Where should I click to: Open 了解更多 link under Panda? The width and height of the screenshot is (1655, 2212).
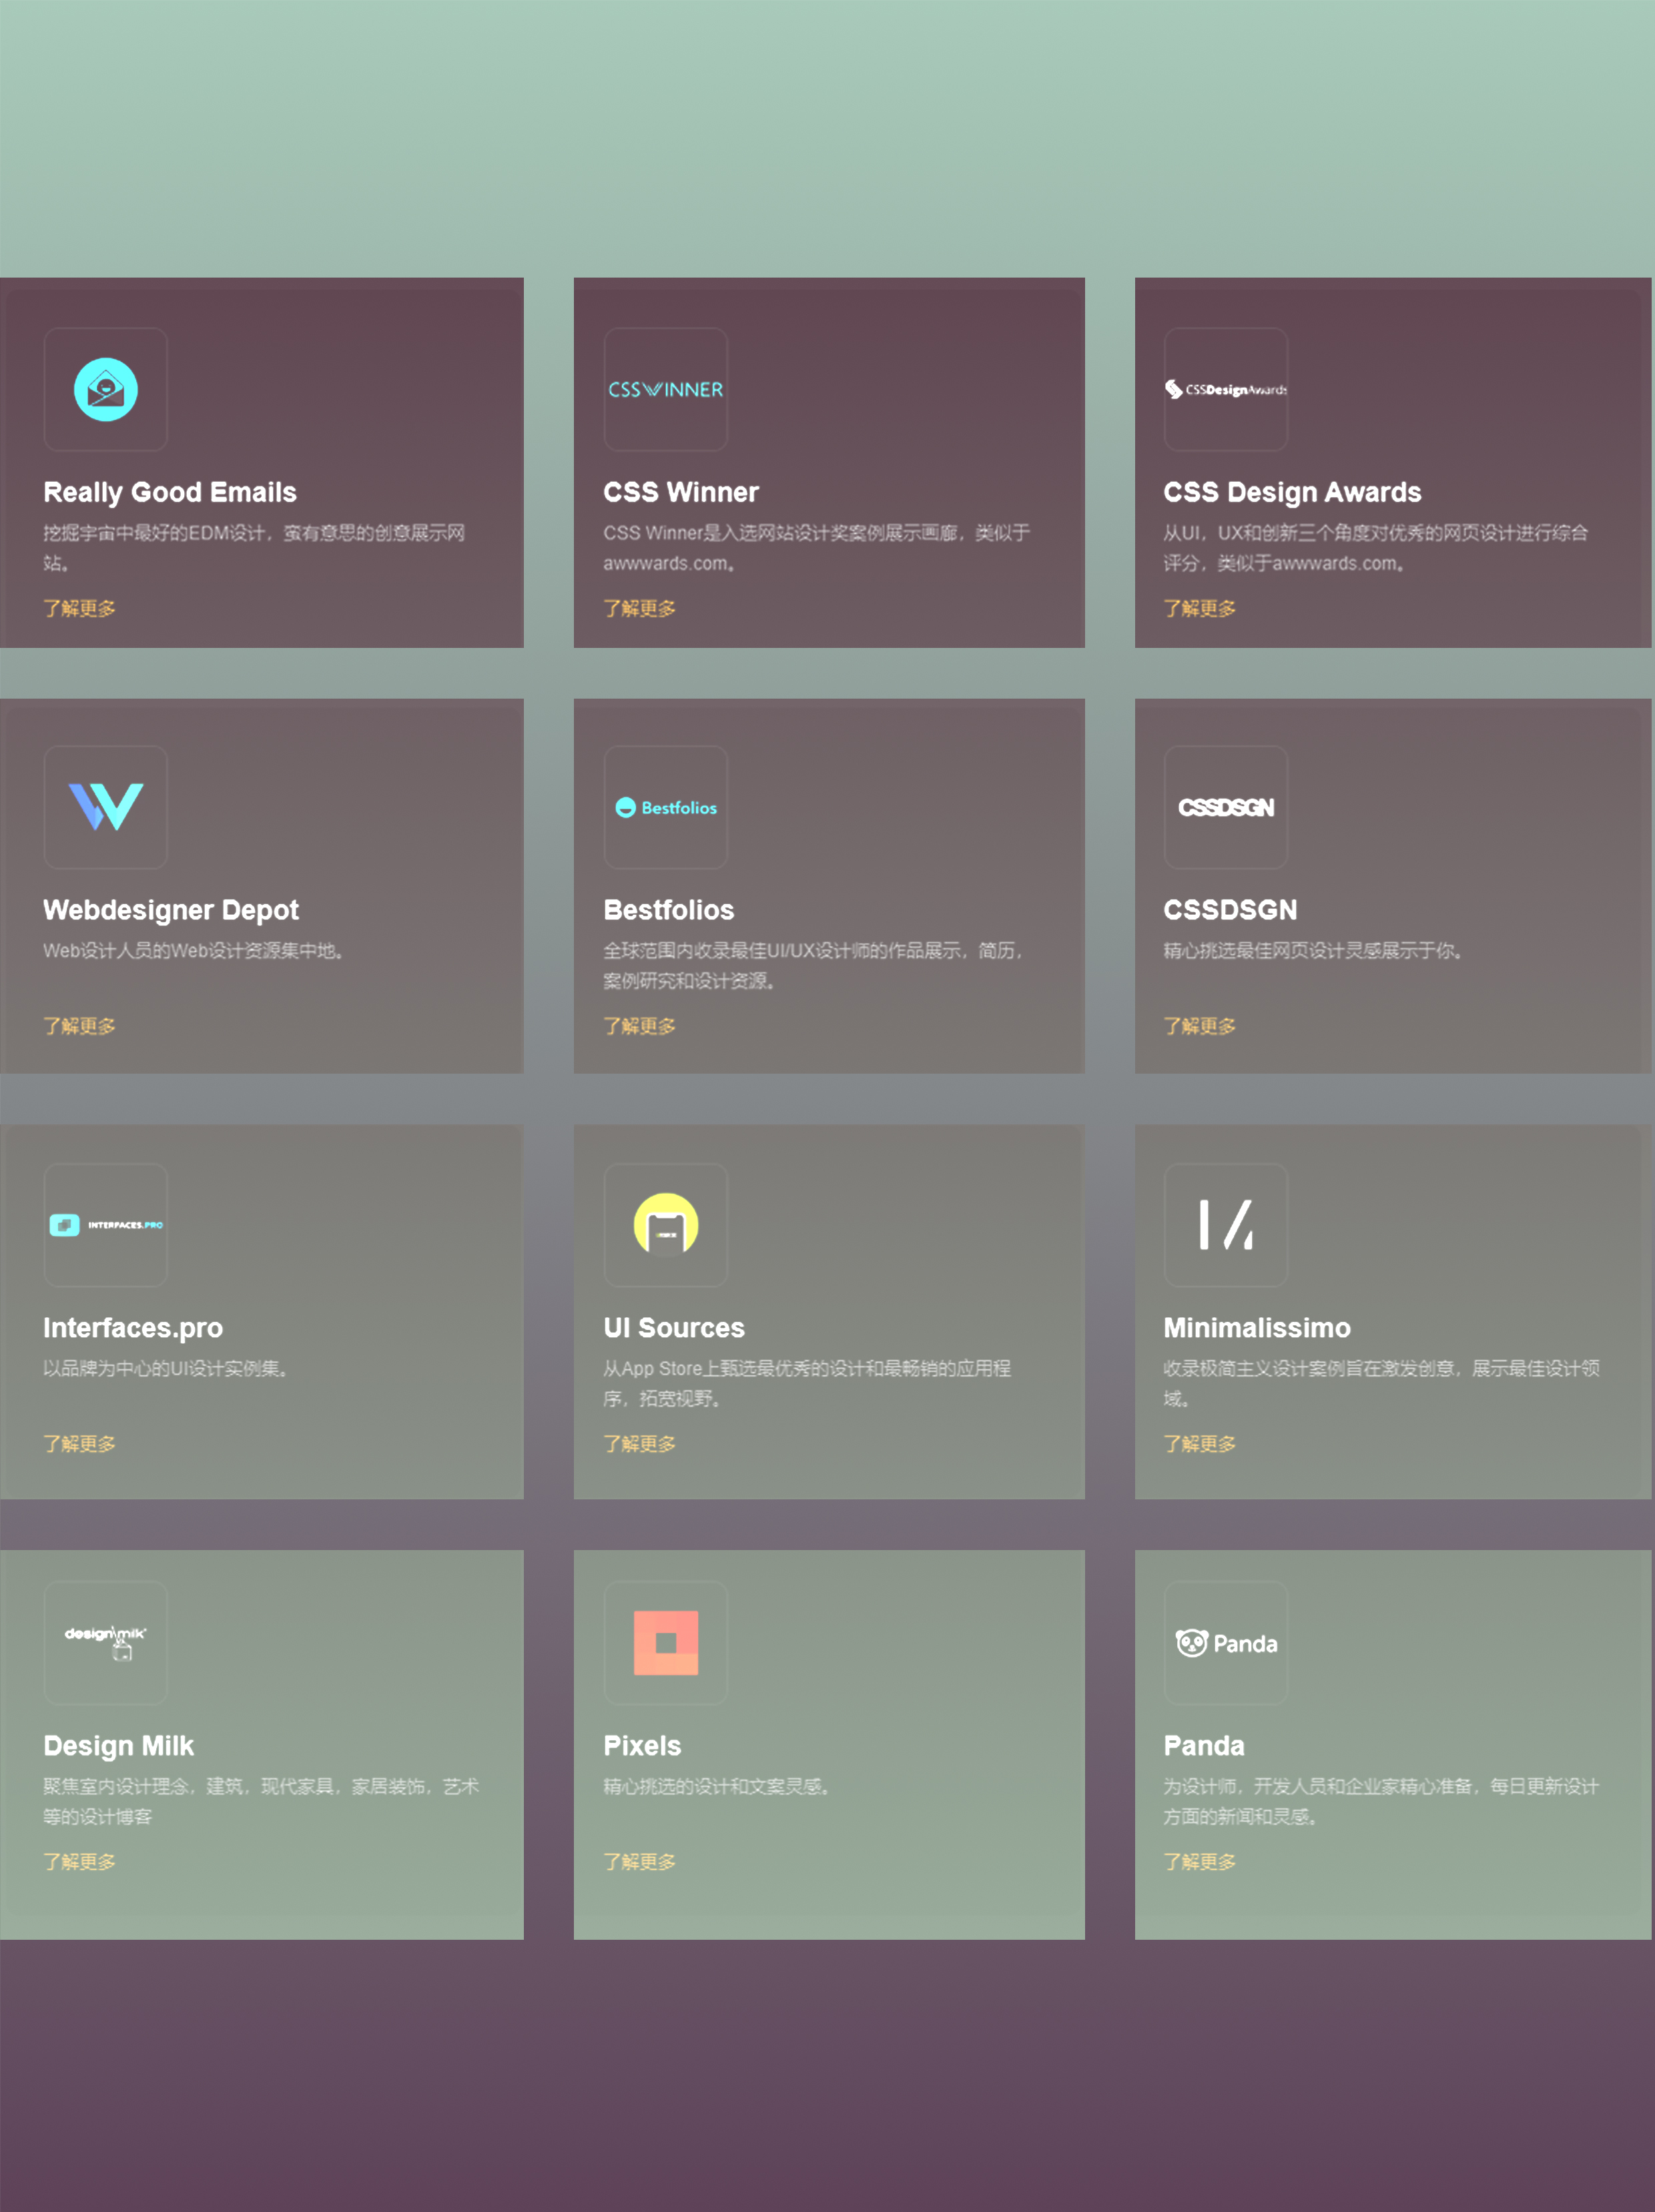coord(1199,1862)
